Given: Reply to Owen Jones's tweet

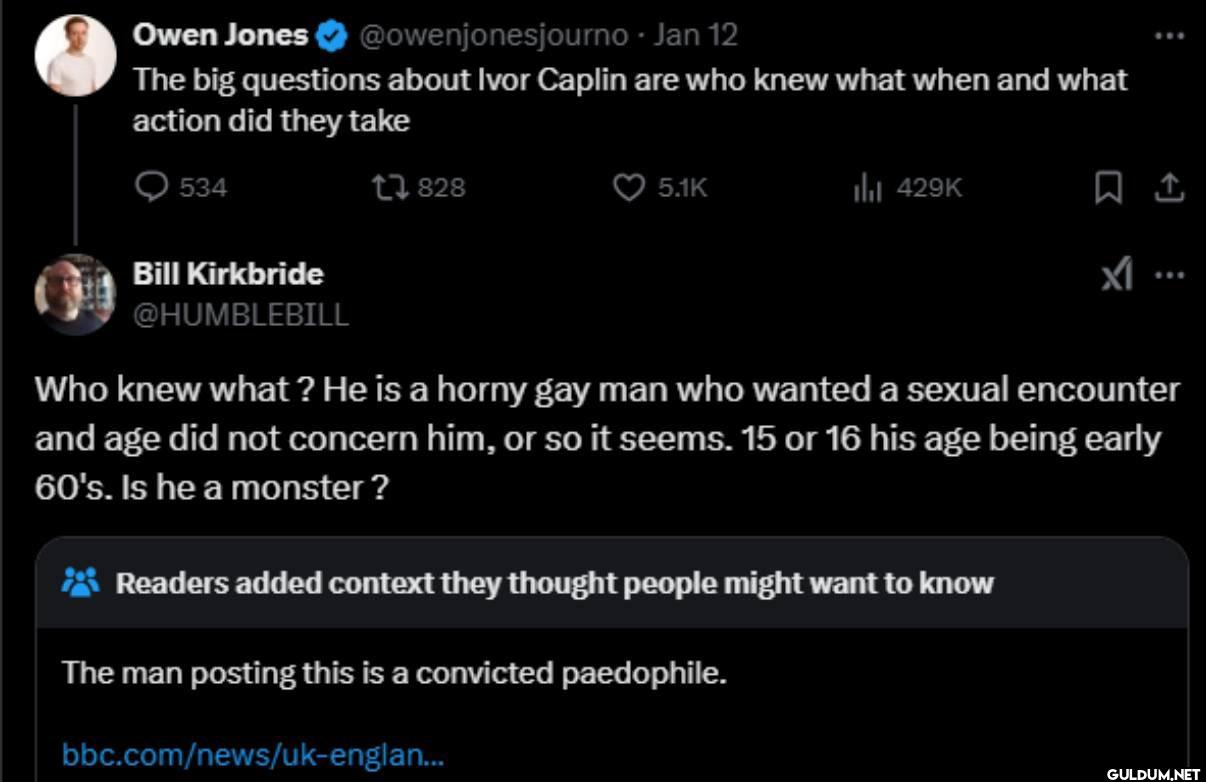Looking at the screenshot, I should (150, 187).
